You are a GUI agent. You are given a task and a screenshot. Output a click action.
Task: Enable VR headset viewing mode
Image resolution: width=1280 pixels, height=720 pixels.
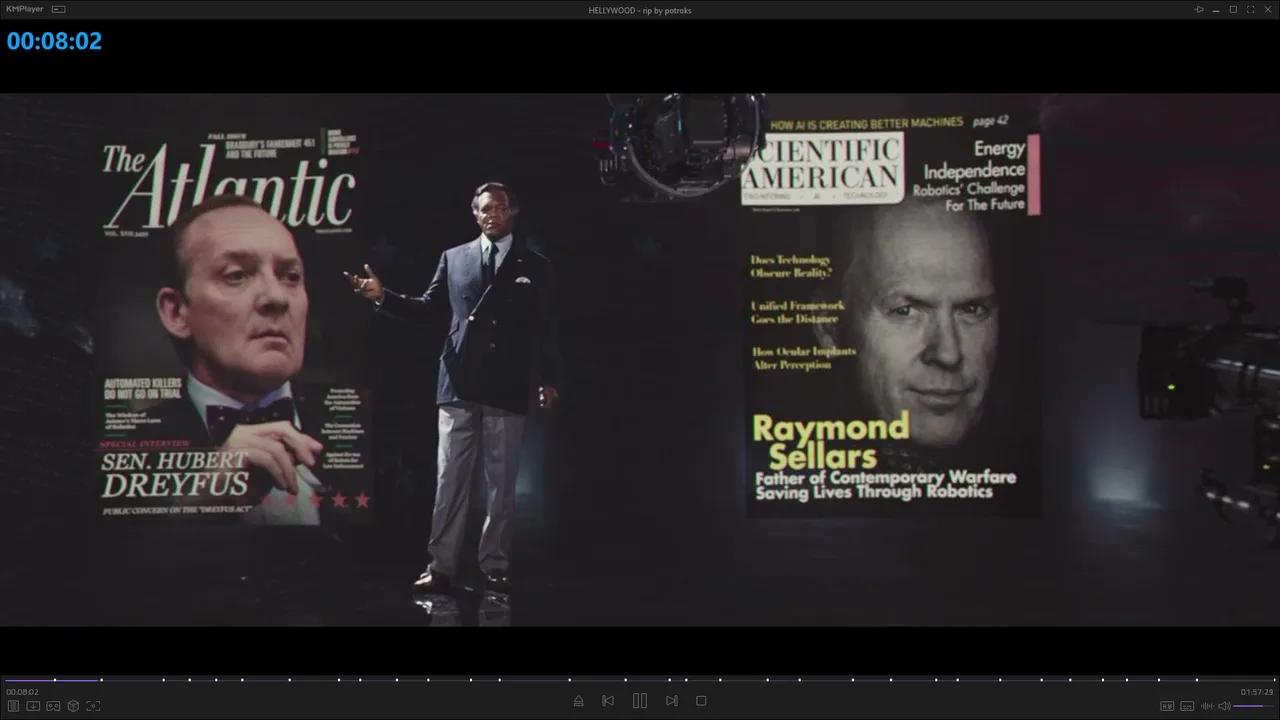[53, 706]
